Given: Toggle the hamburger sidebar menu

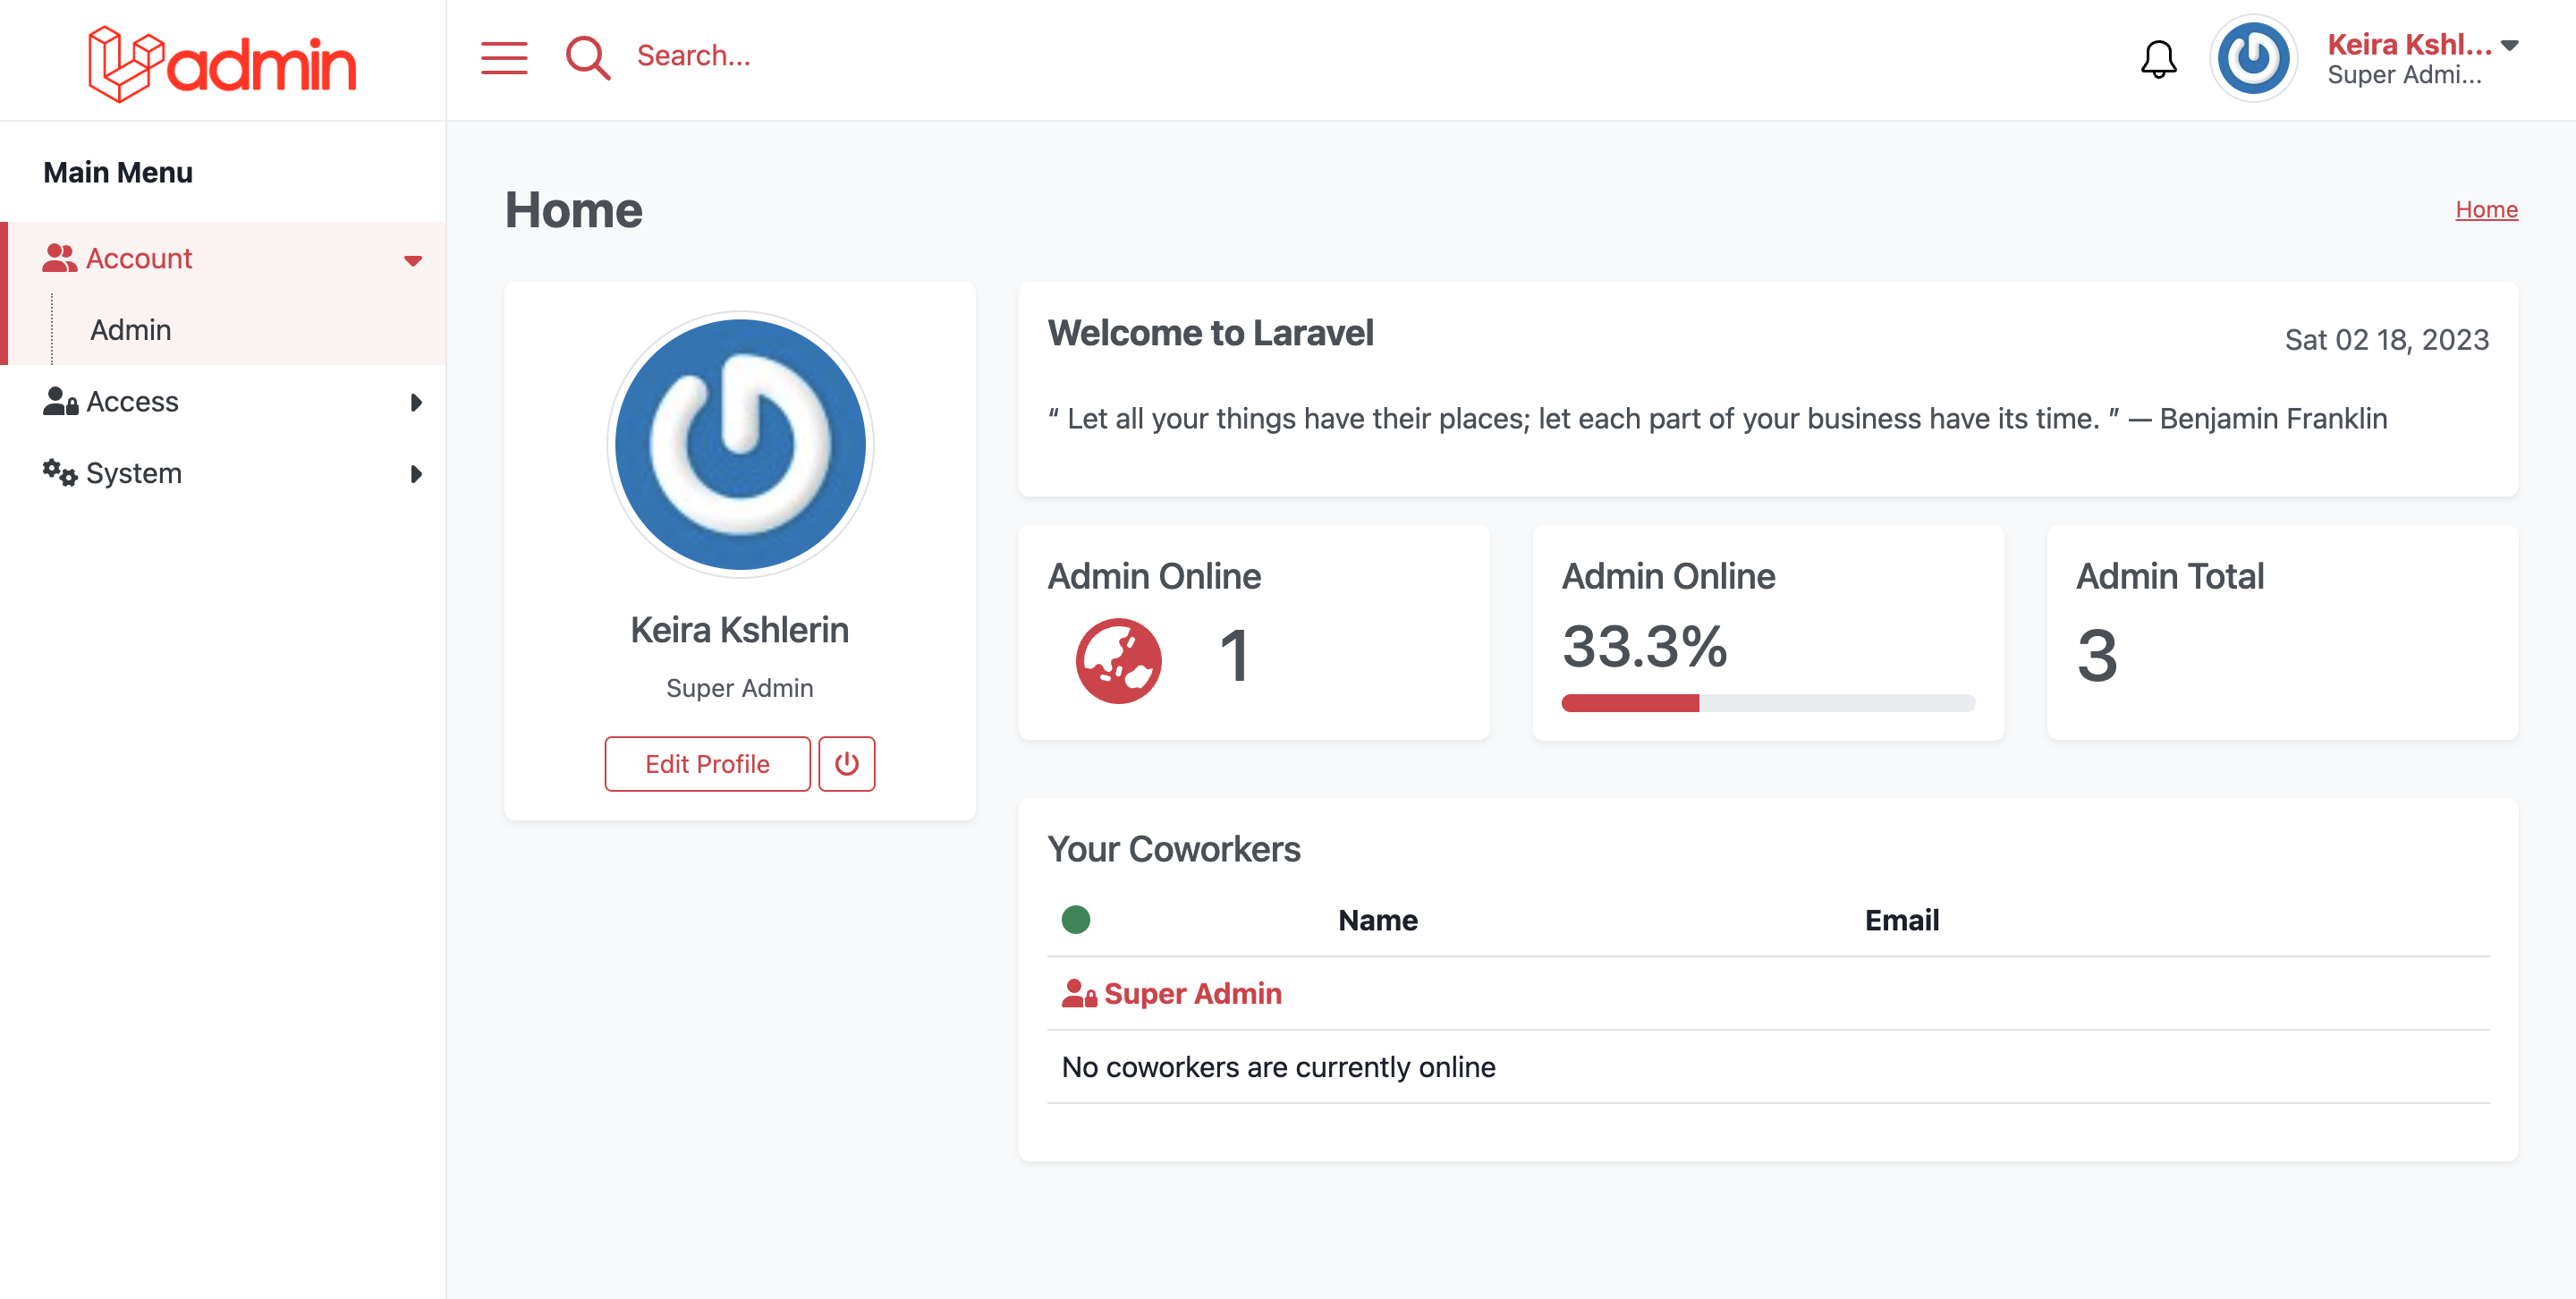Looking at the screenshot, I should 504,58.
